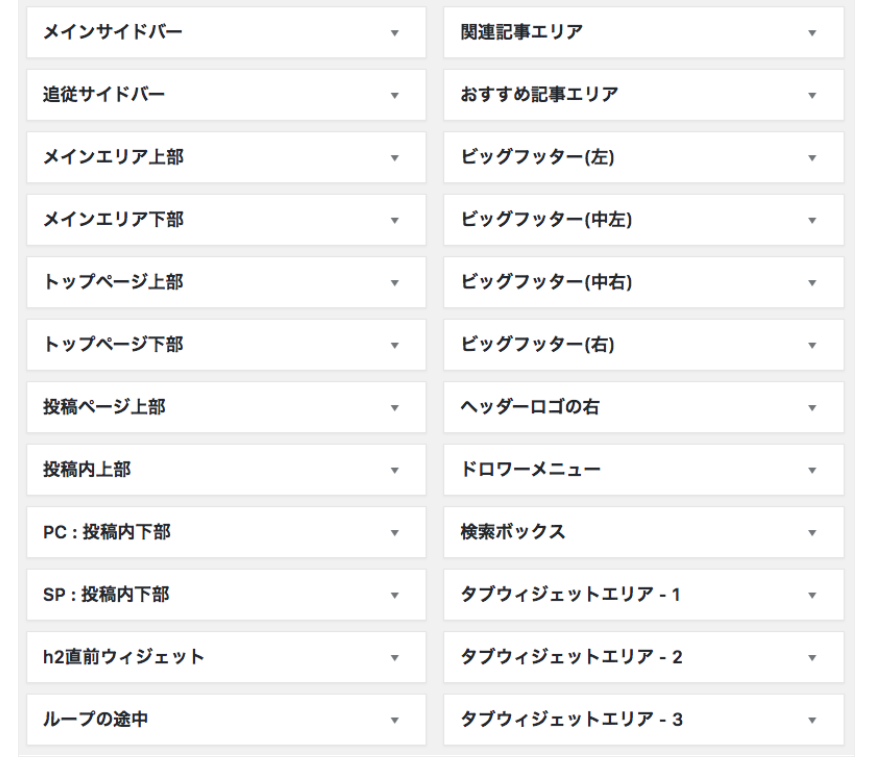Select the トップページ下部 widget area title
The image size is (892, 764).
[112, 345]
